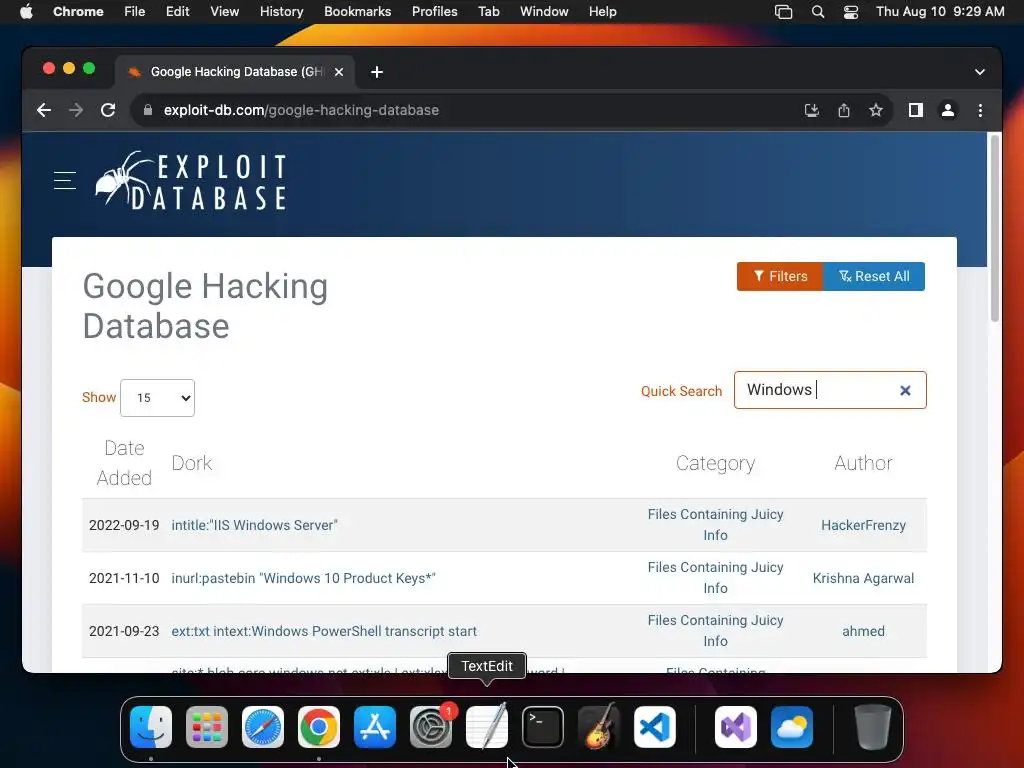Screen dimensions: 1024x768
Task: Open the Weather app in the Dock
Action: click(x=792, y=727)
